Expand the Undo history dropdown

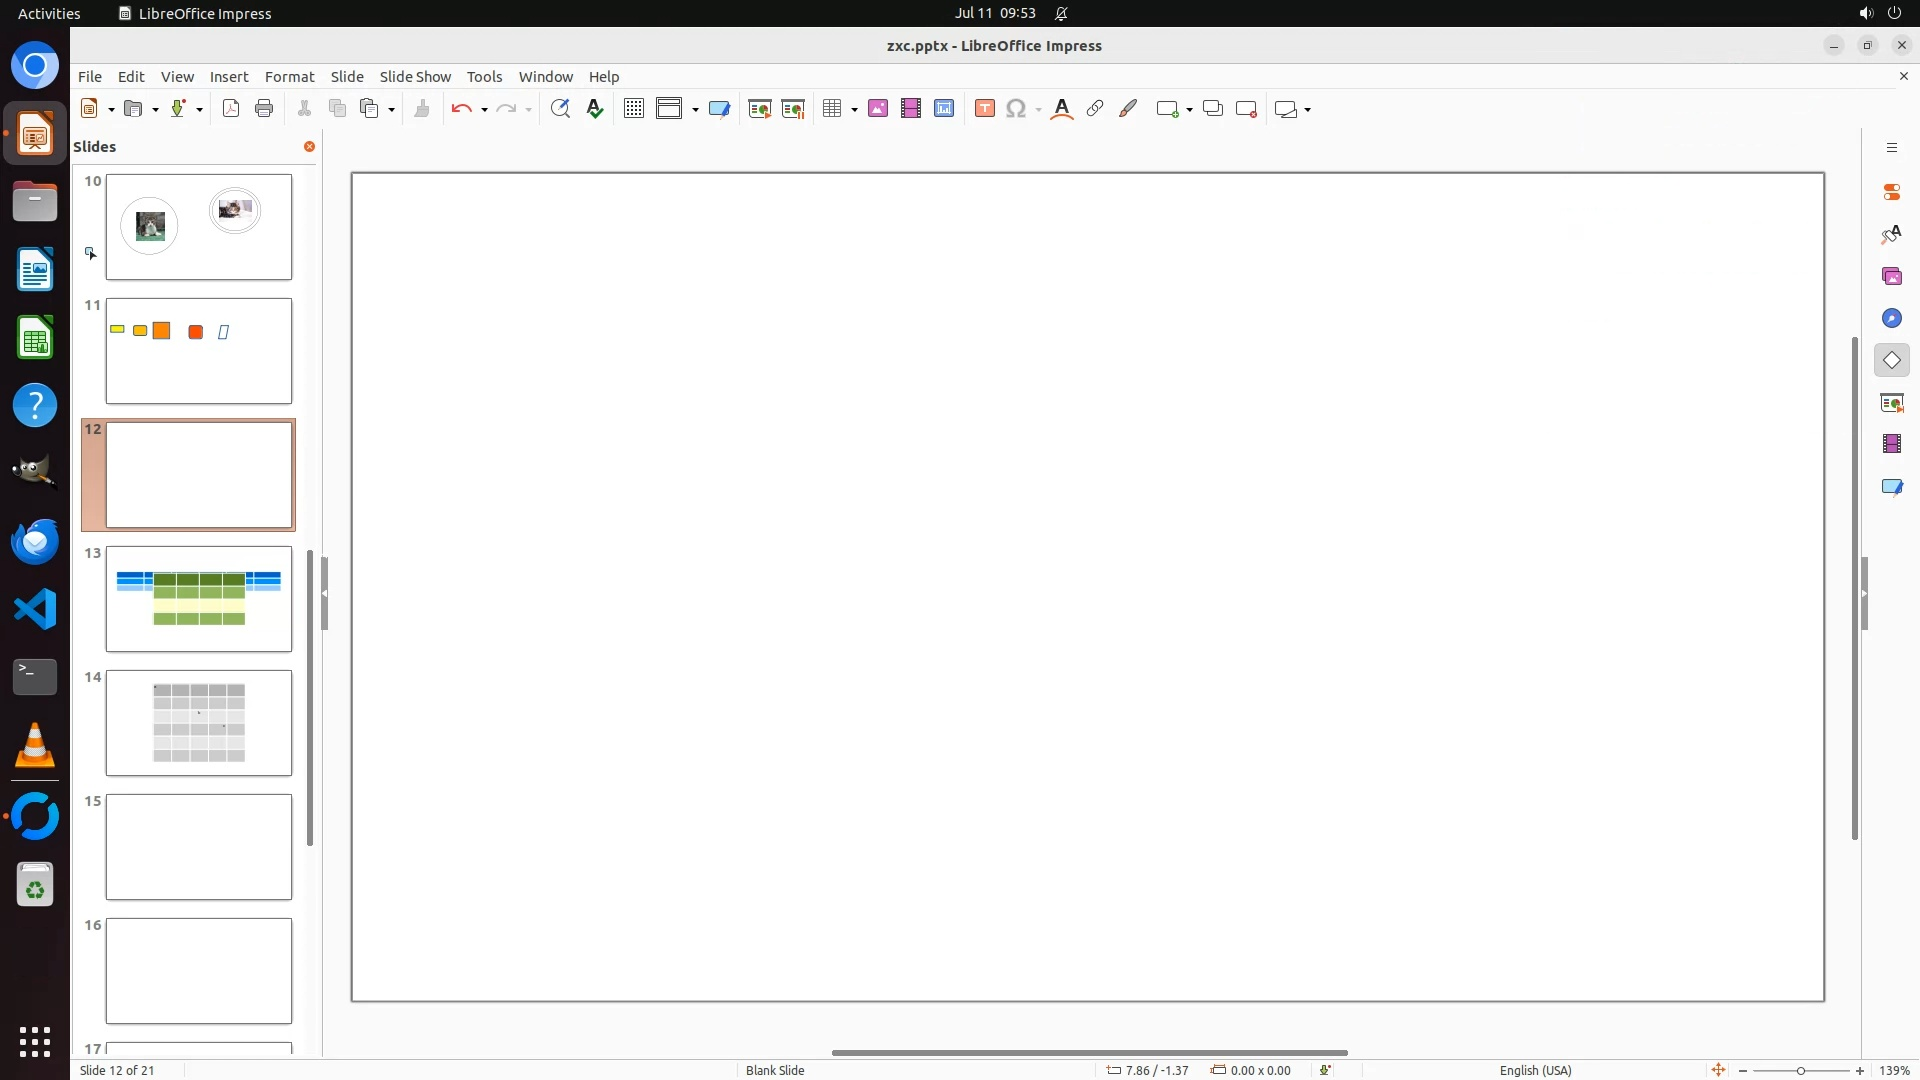pos(484,110)
